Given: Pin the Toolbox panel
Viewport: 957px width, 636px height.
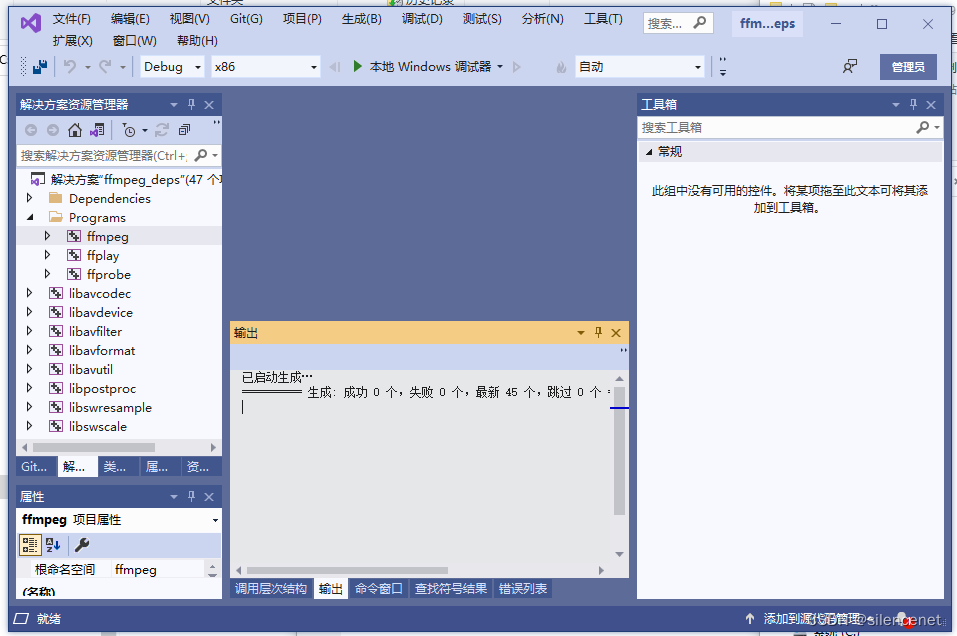Looking at the screenshot, I should (x=913, y=104).
